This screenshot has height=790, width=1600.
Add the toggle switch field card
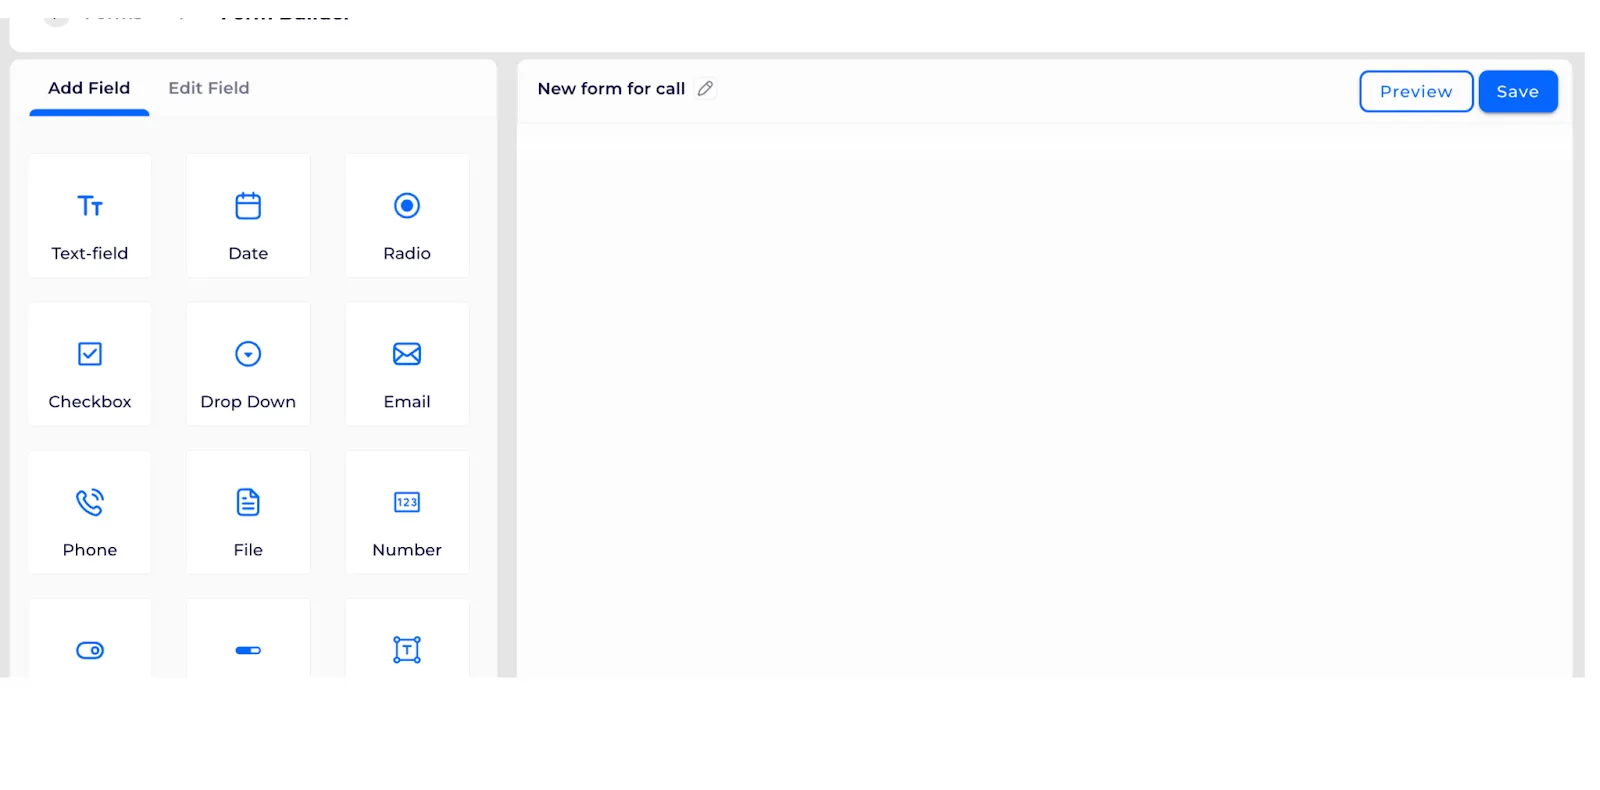coord(90,639)
